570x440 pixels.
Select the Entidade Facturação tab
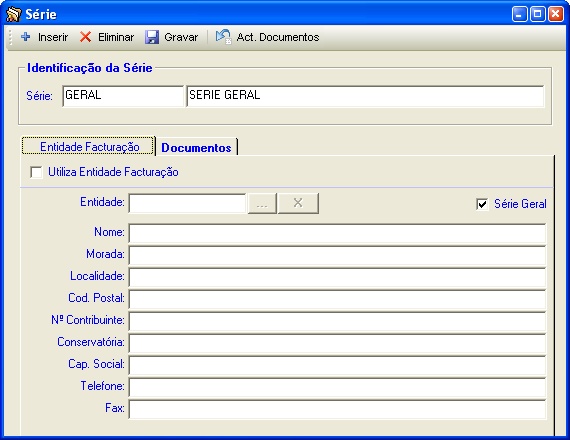click(x=88, y=146)
